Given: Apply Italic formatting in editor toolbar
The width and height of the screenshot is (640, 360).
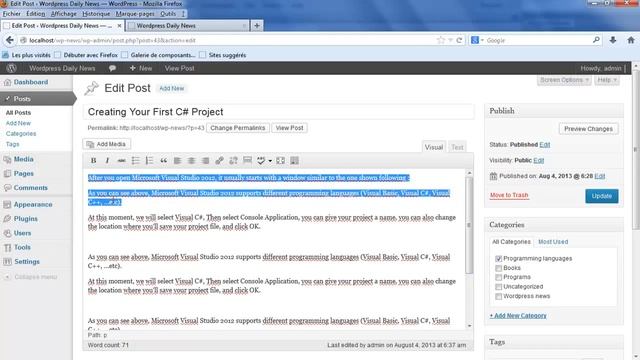Looking at the screenshot, I should click(107, 161).
